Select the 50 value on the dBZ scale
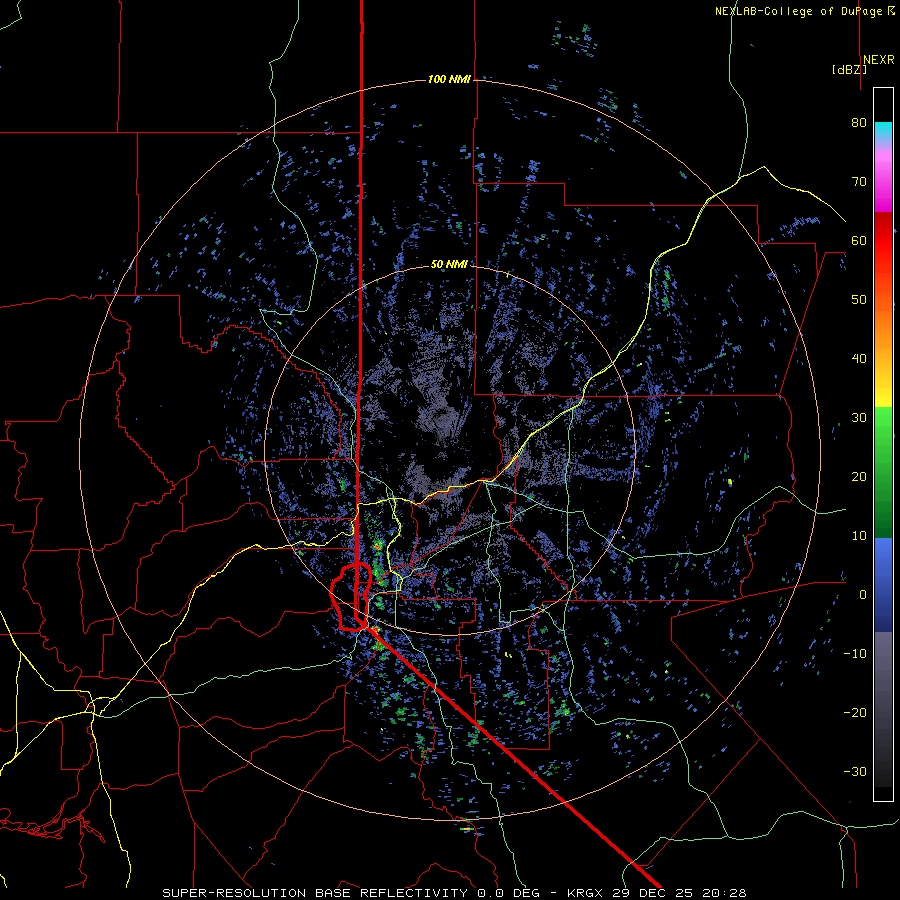 click(859, 300)
